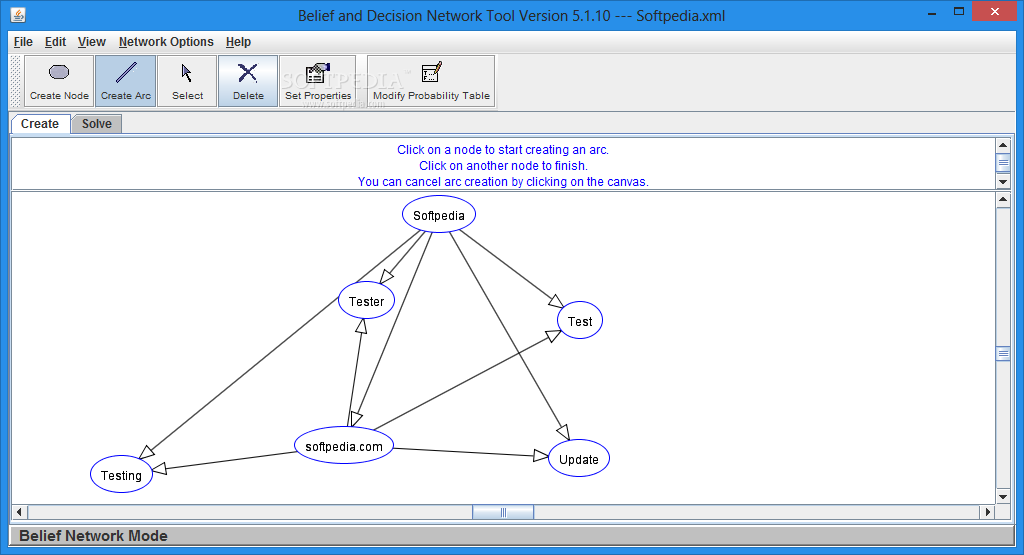Open Modify Probability Table tool
Screen dimensions: 1024x555
point(431,81)
